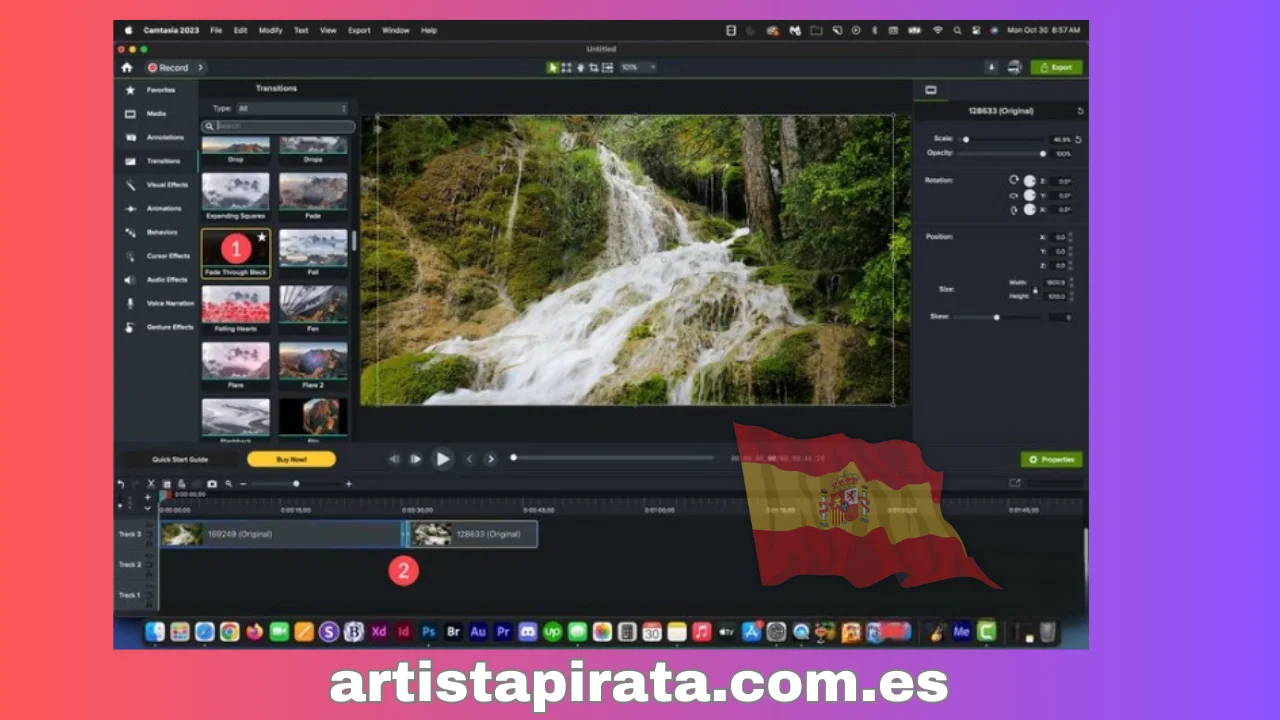
Task: Click the green Export button
Action: tap(1056, 68)
